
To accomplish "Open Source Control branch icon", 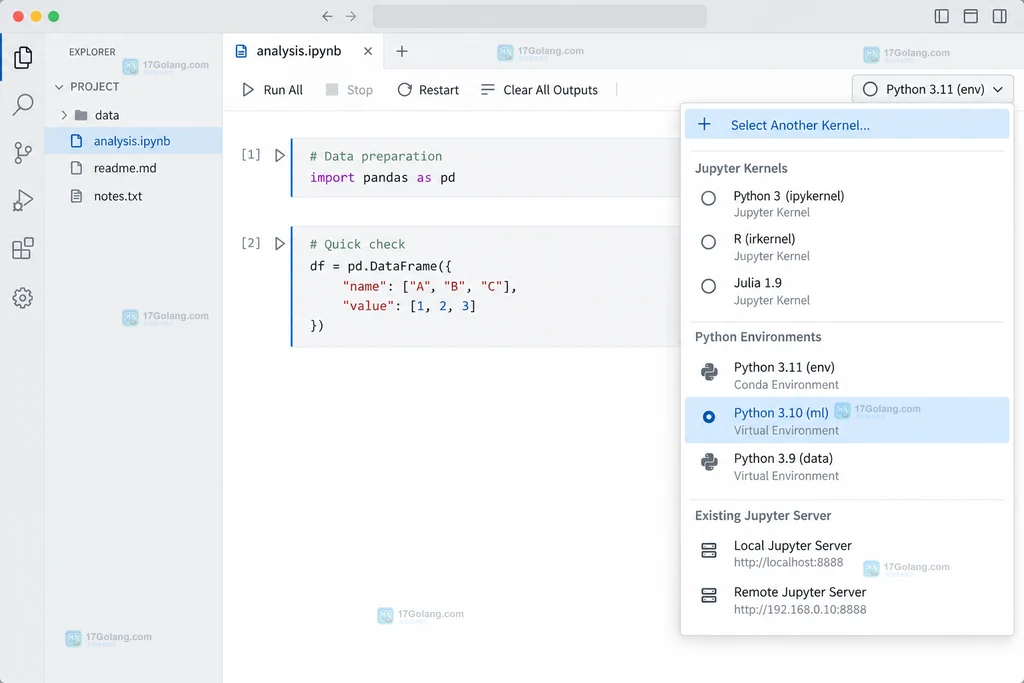I will (x=23, y=153).
